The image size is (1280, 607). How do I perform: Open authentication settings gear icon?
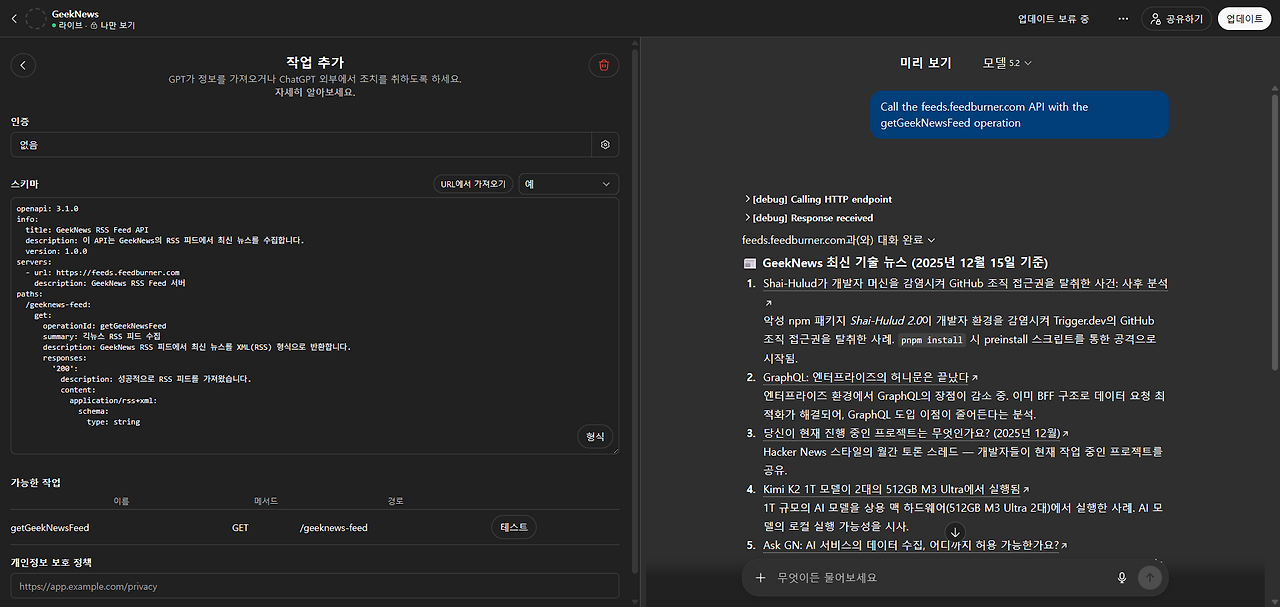(605, 145)
